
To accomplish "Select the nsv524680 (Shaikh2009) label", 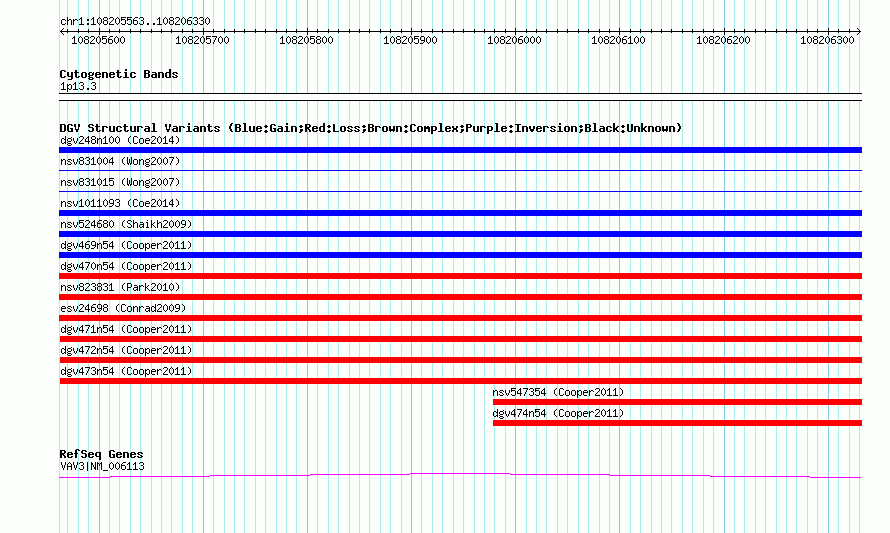I will (126, 224).
